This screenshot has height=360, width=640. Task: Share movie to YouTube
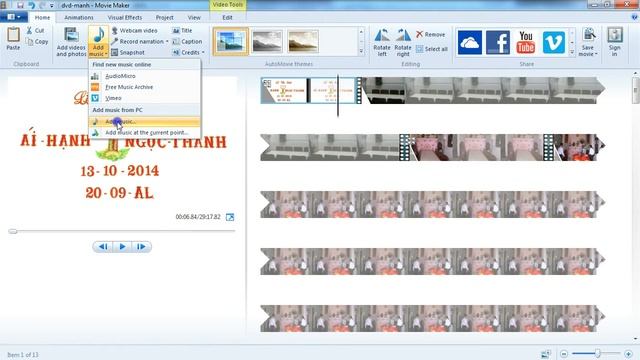pyautogui.click(x=526, y=42)
